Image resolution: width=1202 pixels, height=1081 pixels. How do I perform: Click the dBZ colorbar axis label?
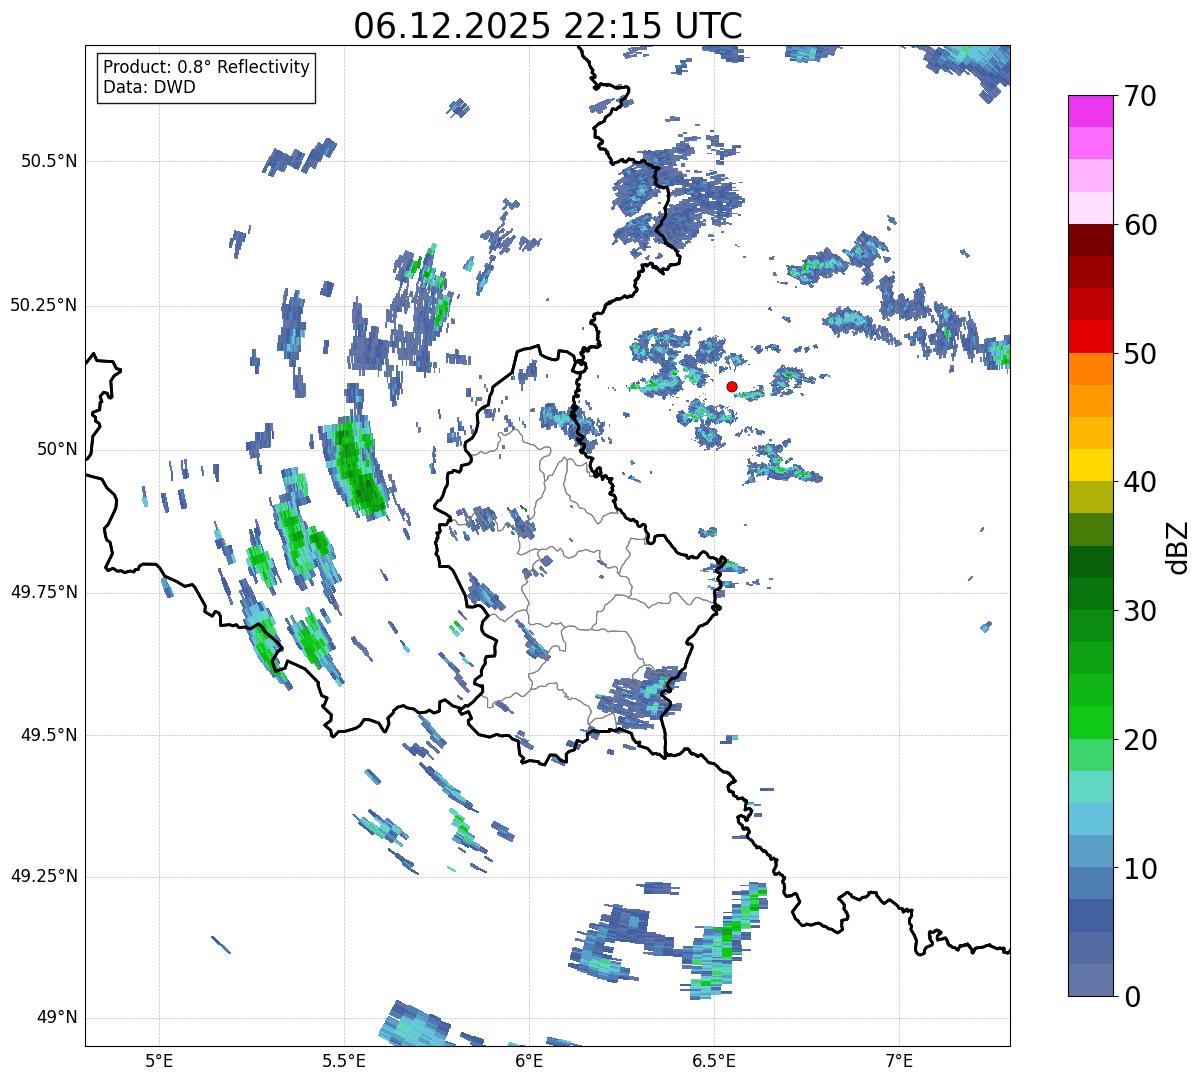pyautogui.click(x=1178, y=547)
